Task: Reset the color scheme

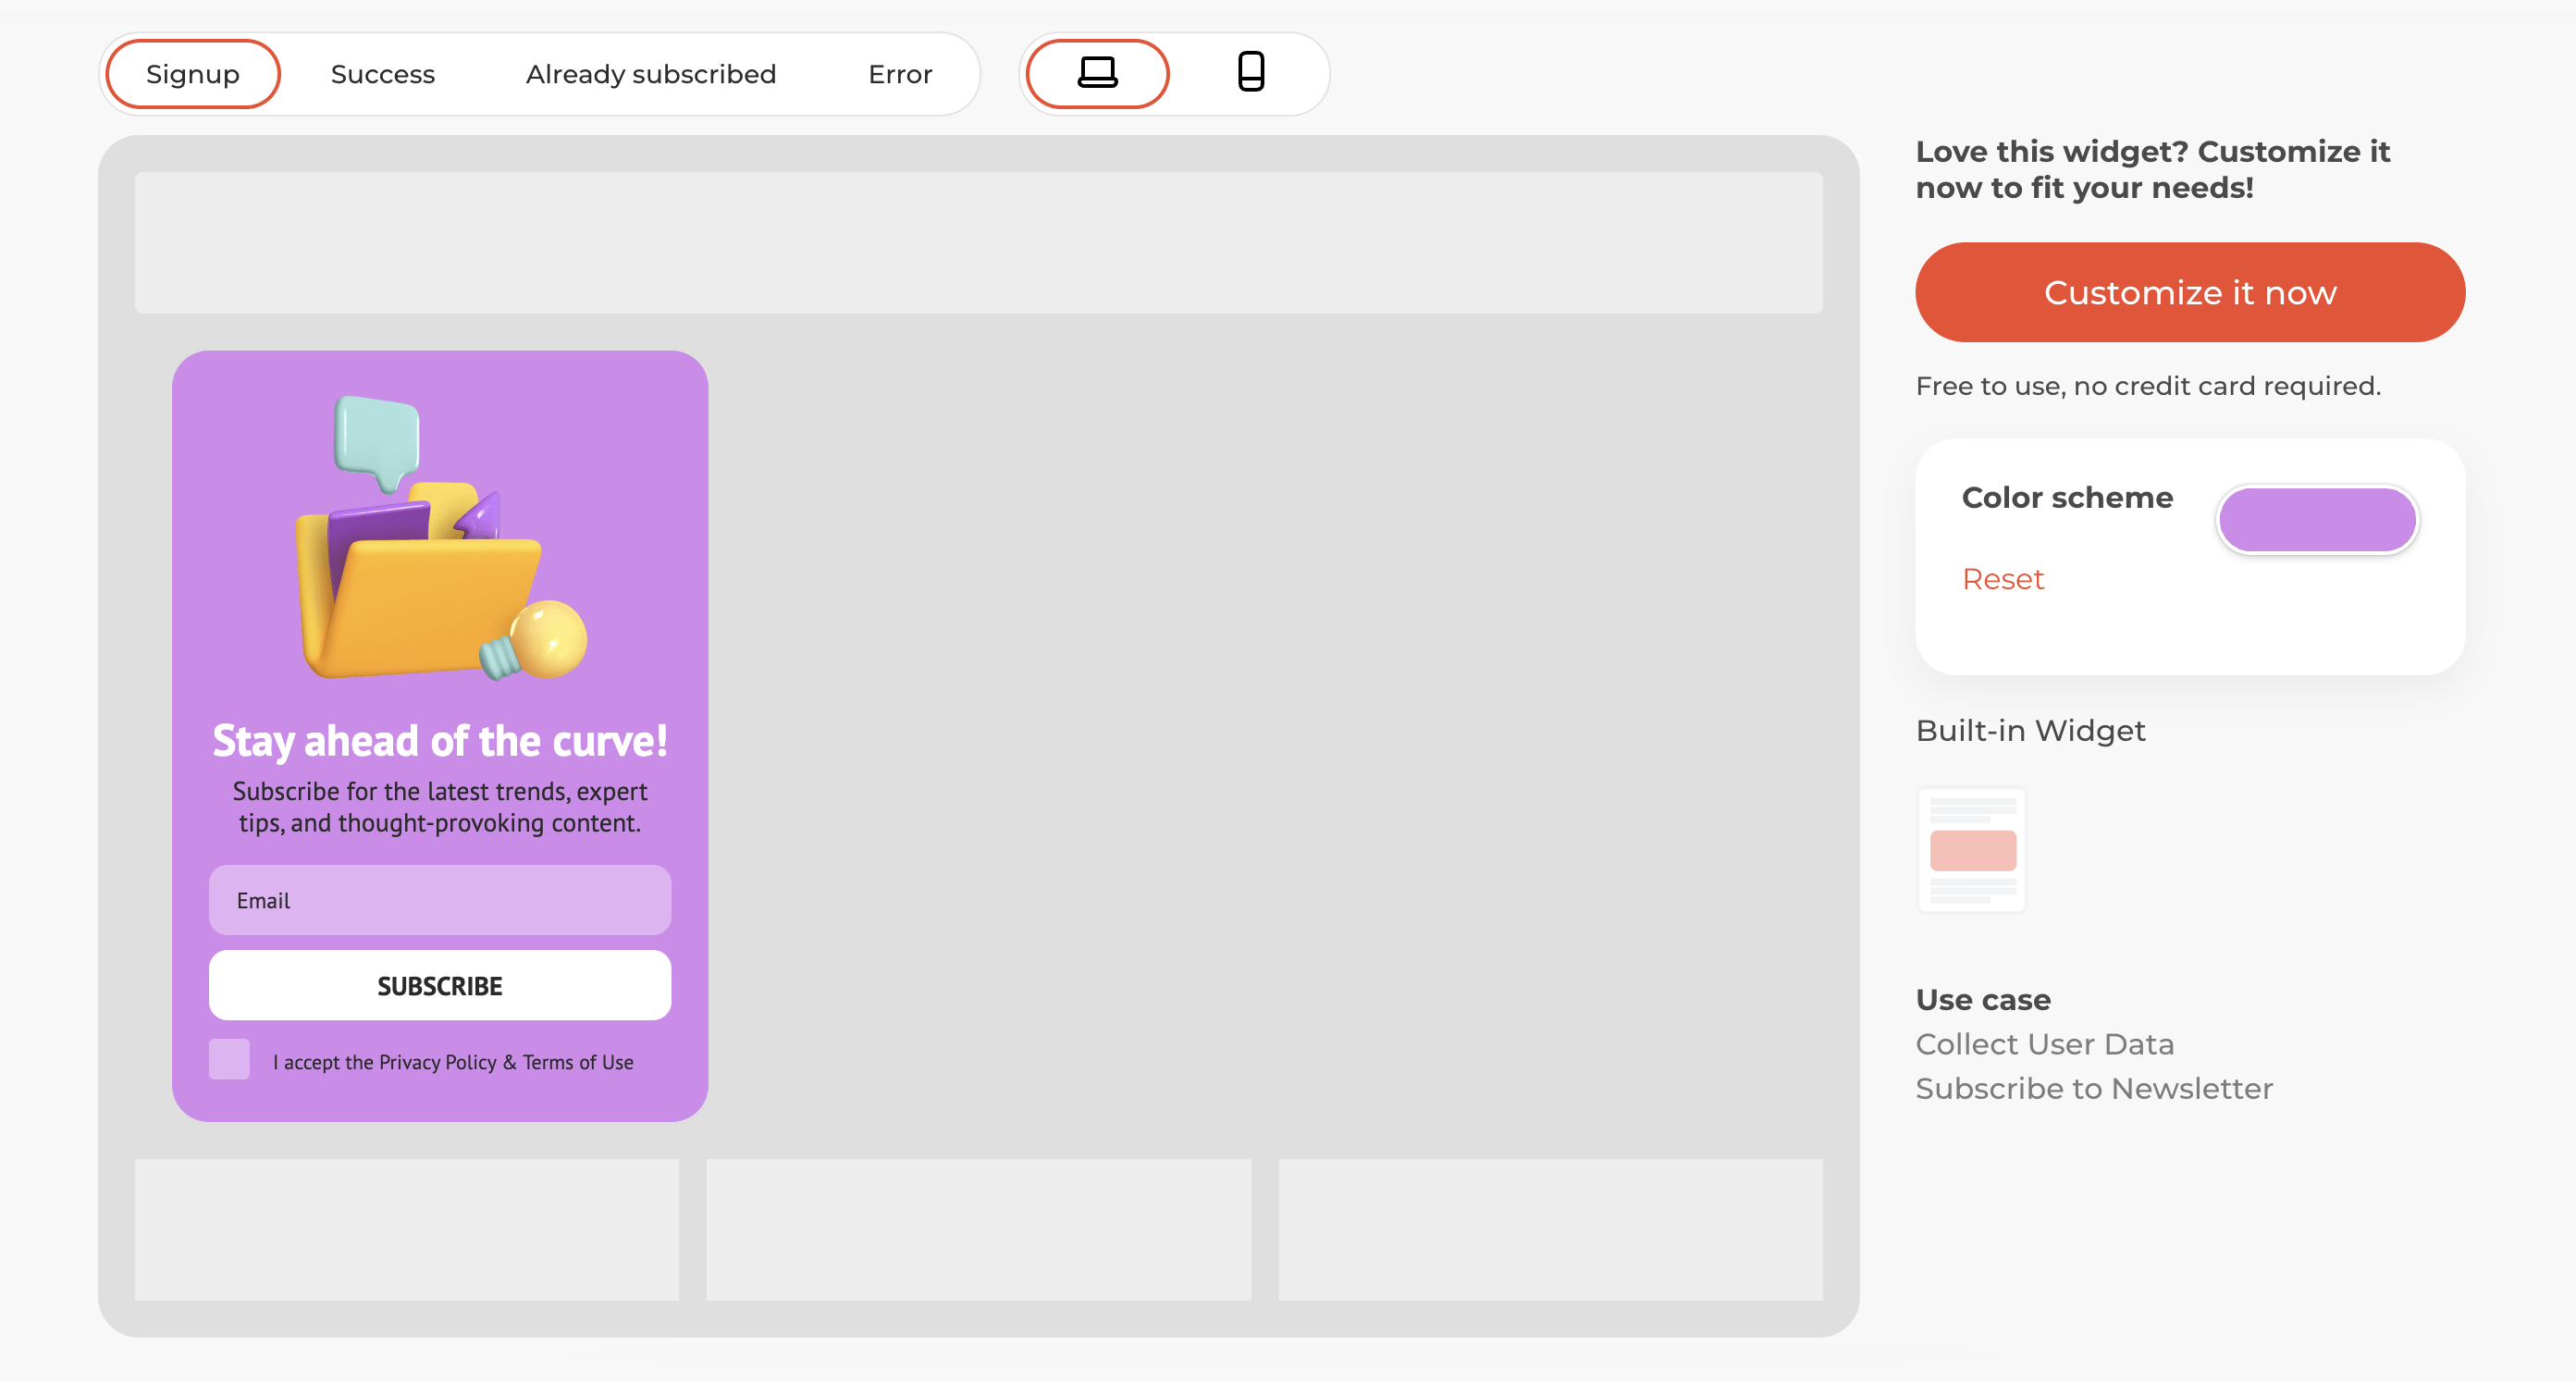Action: tap(2002, 579)
